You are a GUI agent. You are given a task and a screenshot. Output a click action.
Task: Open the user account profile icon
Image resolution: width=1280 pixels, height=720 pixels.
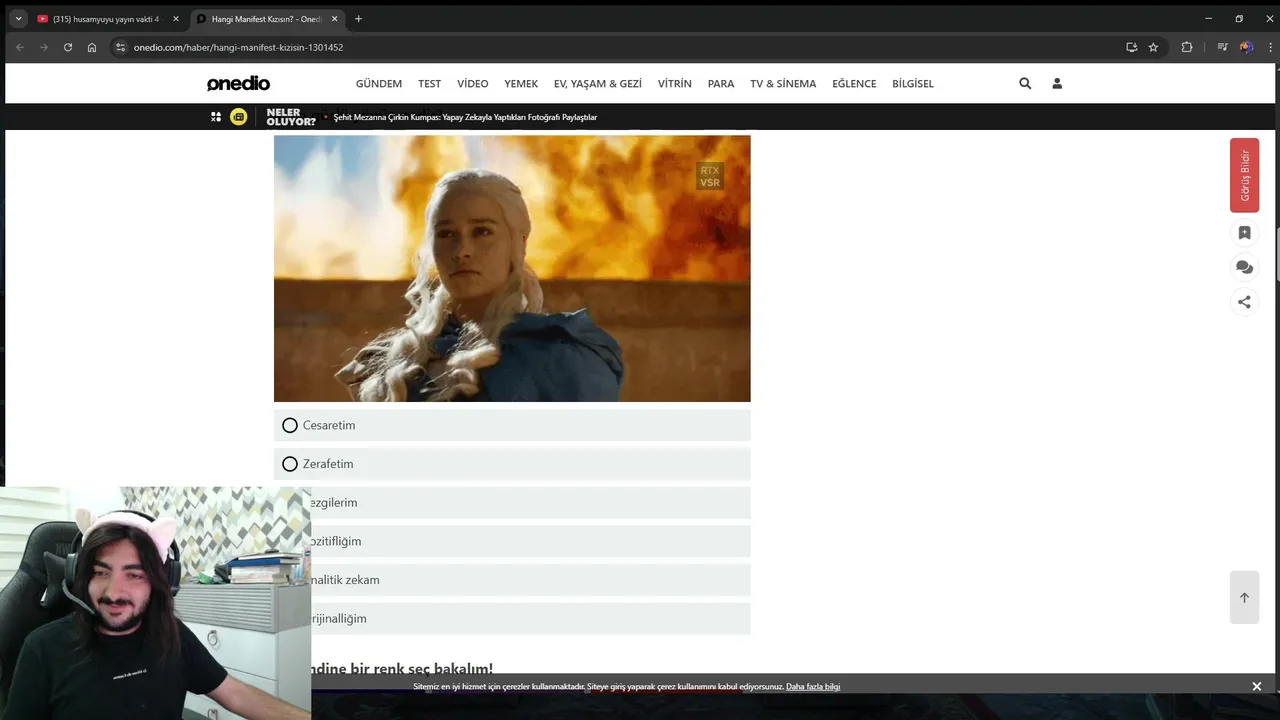tap(1057, 84)
